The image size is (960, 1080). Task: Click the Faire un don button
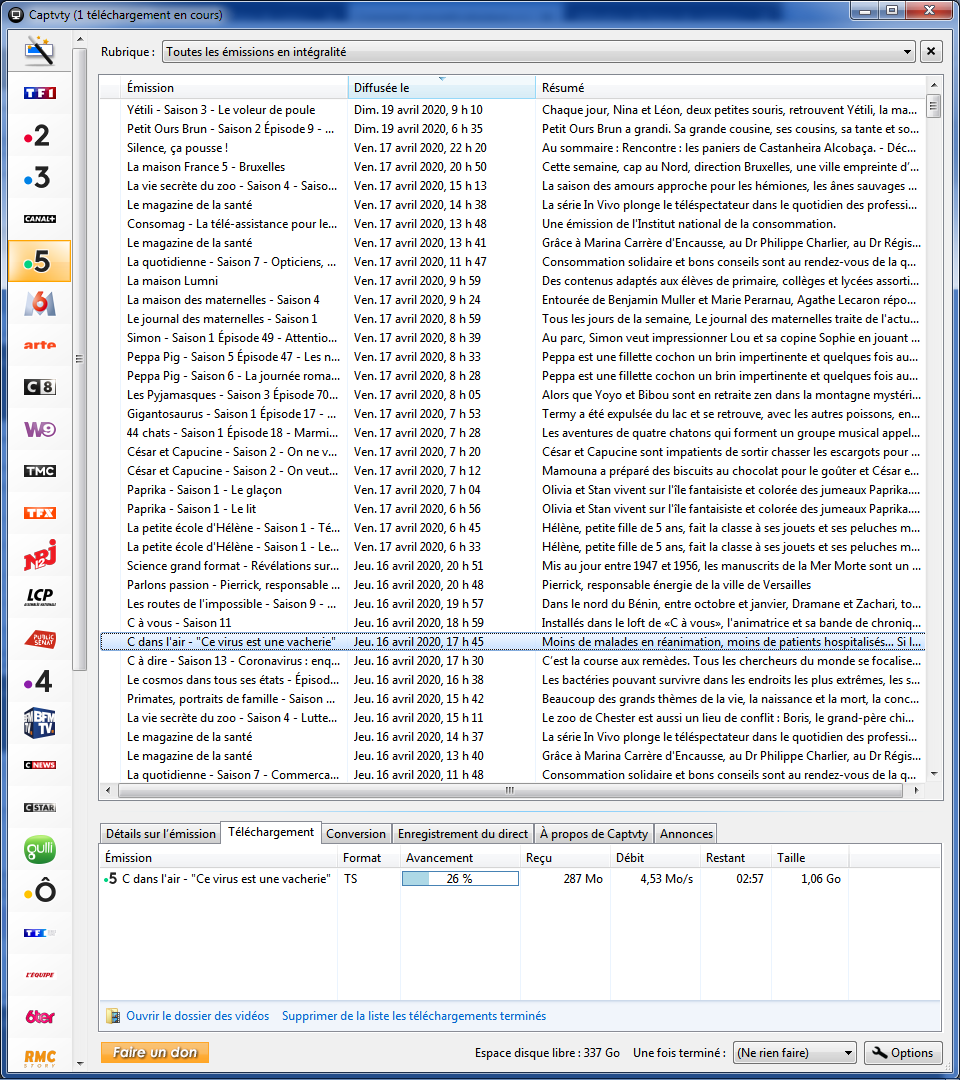tap(155, 1052)
